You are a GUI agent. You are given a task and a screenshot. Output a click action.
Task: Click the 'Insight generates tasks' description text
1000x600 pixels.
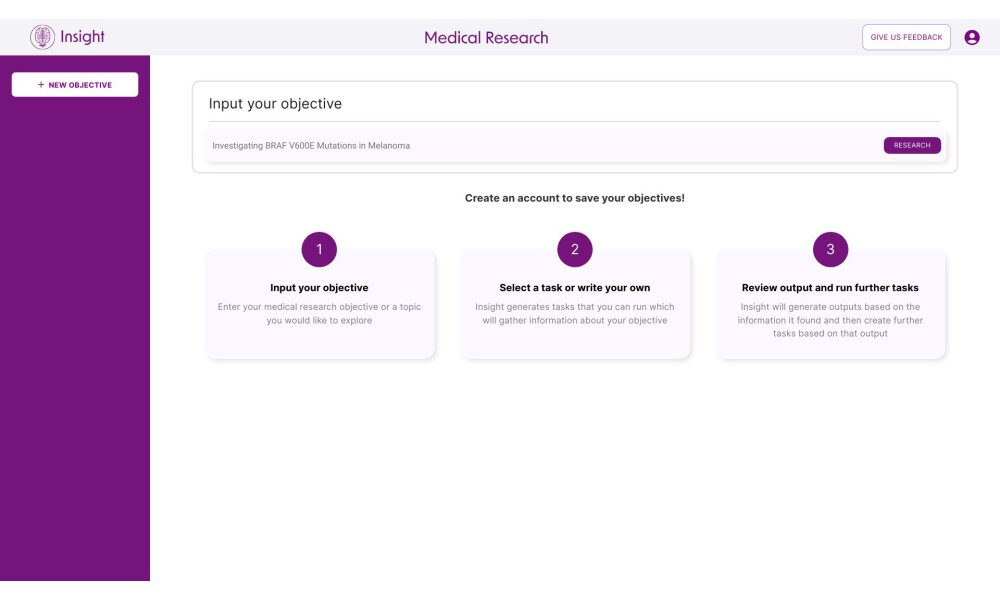[x=575, y=314]
